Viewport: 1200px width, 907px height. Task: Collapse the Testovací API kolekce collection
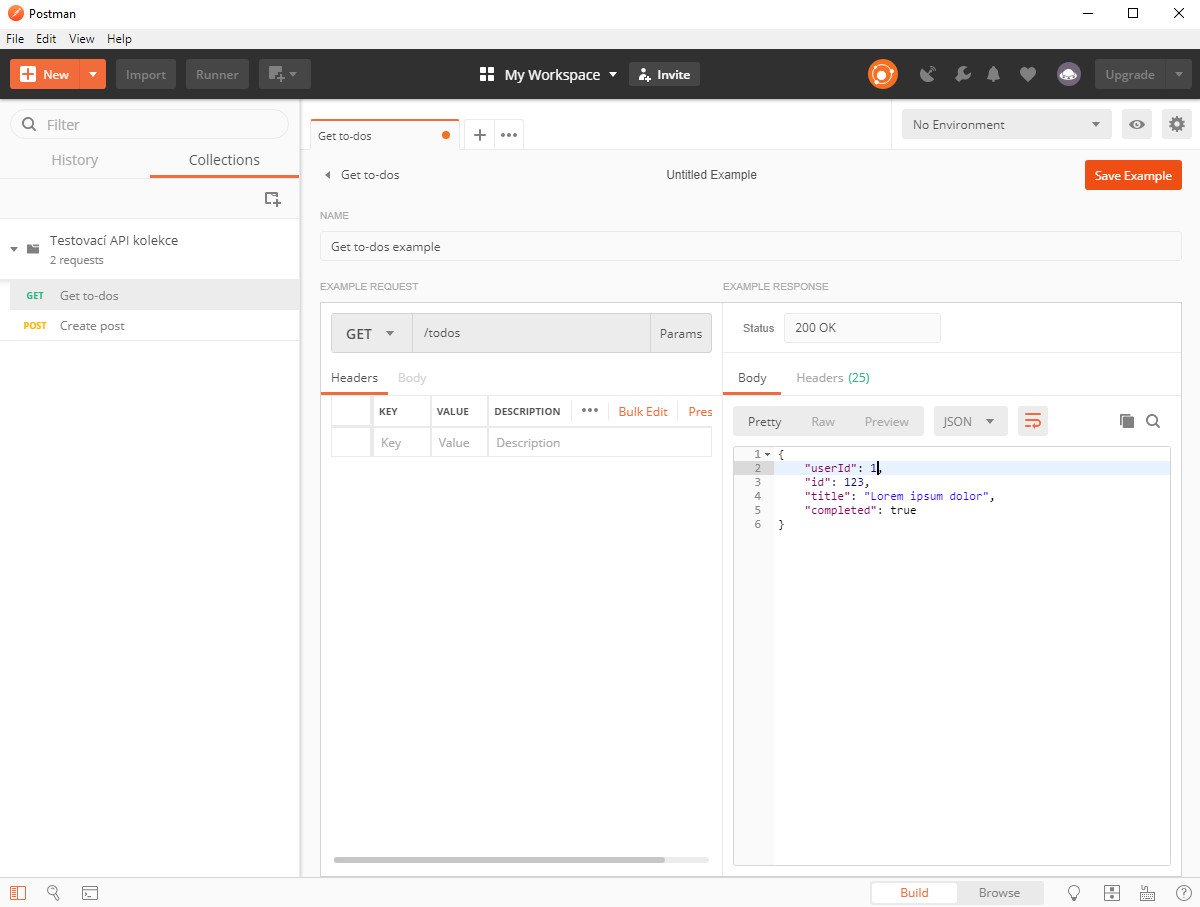[x=14, y=249]
